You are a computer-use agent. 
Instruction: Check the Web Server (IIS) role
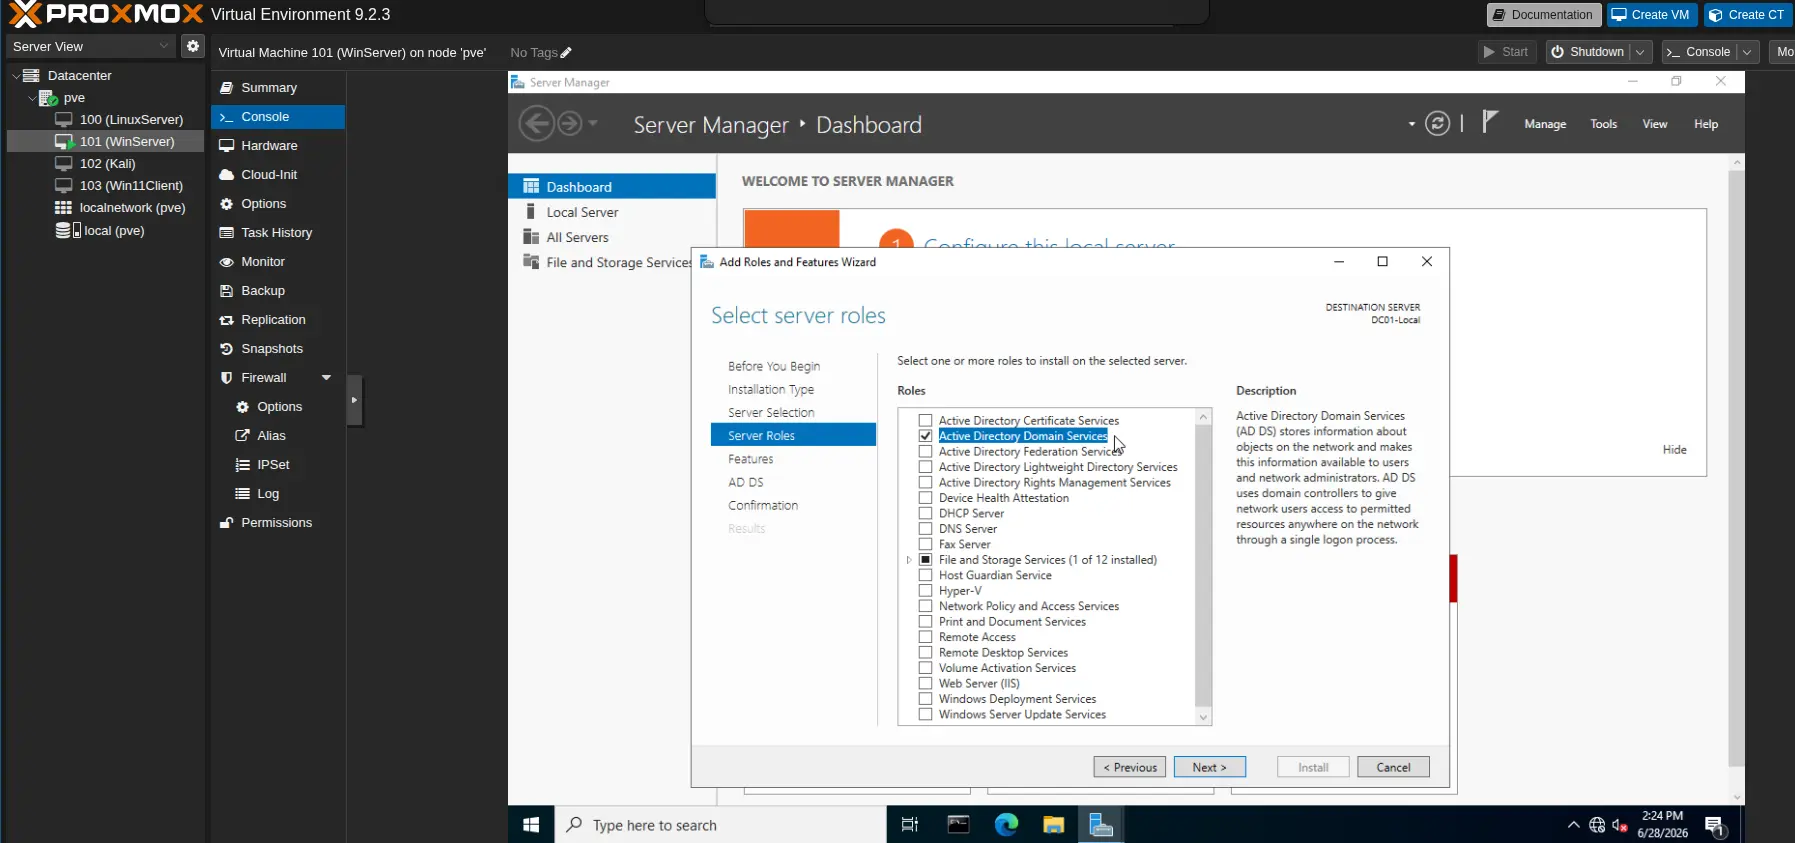(x=926, y=684)
